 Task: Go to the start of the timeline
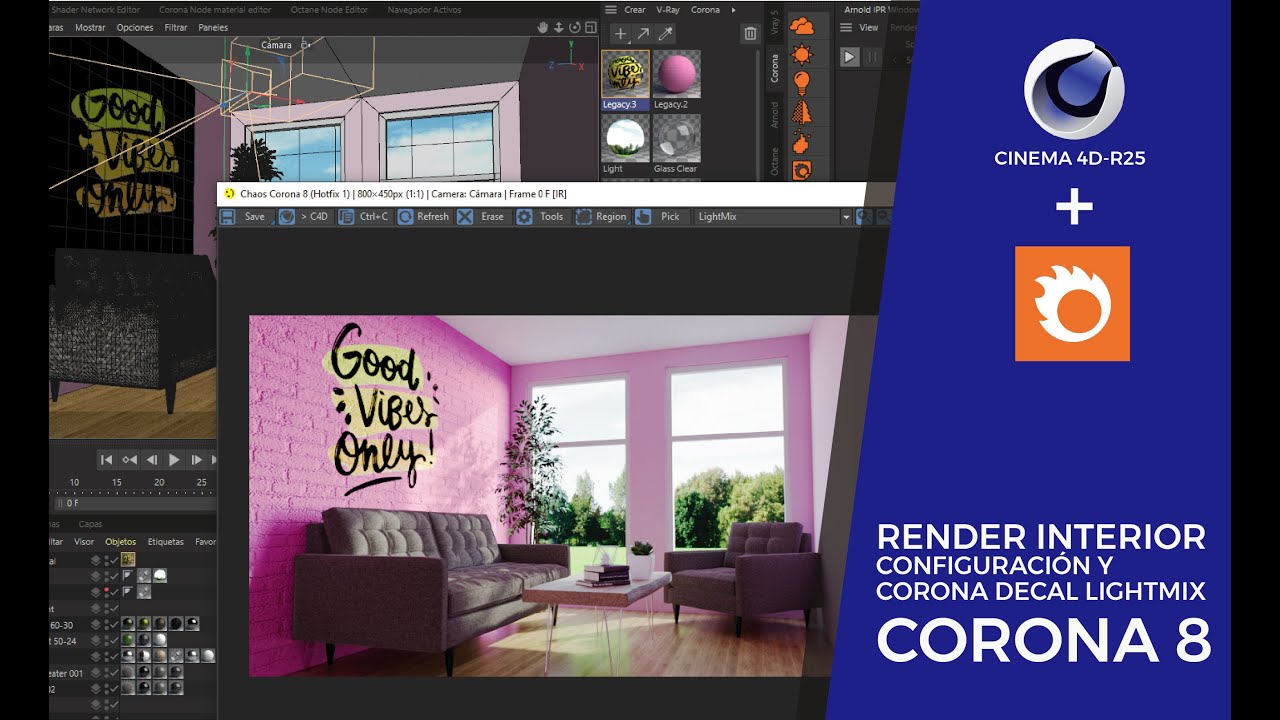[106, 460]
